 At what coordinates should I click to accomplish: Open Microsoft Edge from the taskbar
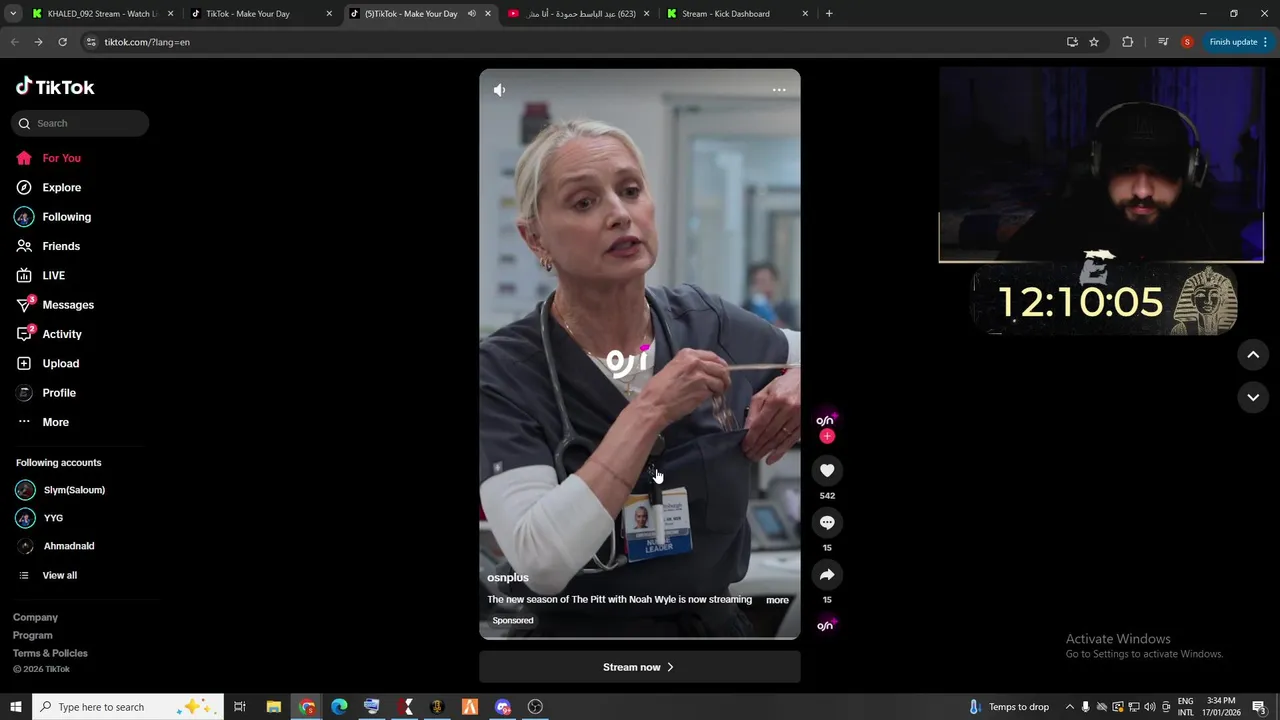(x=339, y=707)
